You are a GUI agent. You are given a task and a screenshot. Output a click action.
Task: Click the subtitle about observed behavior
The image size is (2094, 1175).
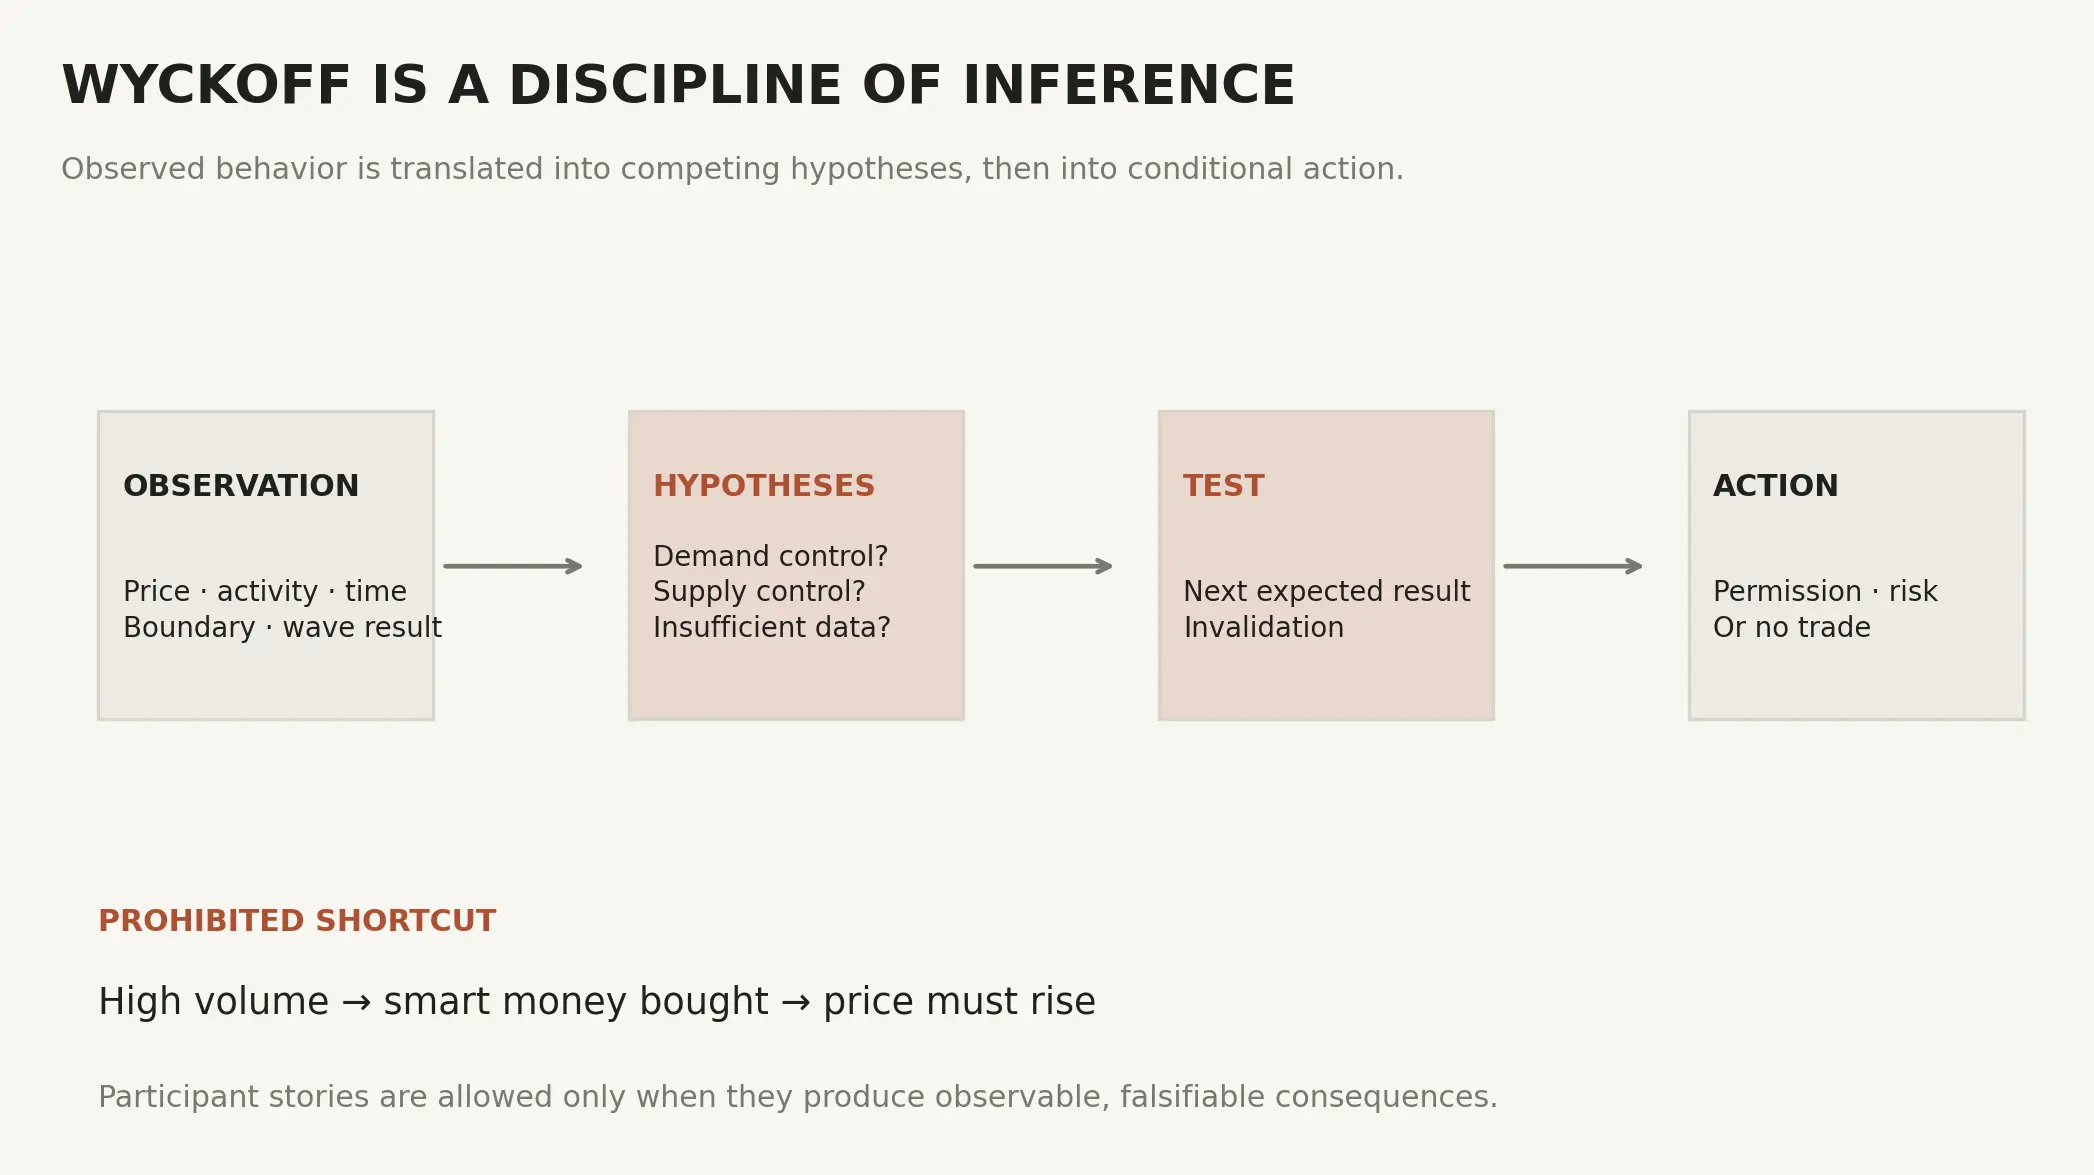click(x=733, y=169)
